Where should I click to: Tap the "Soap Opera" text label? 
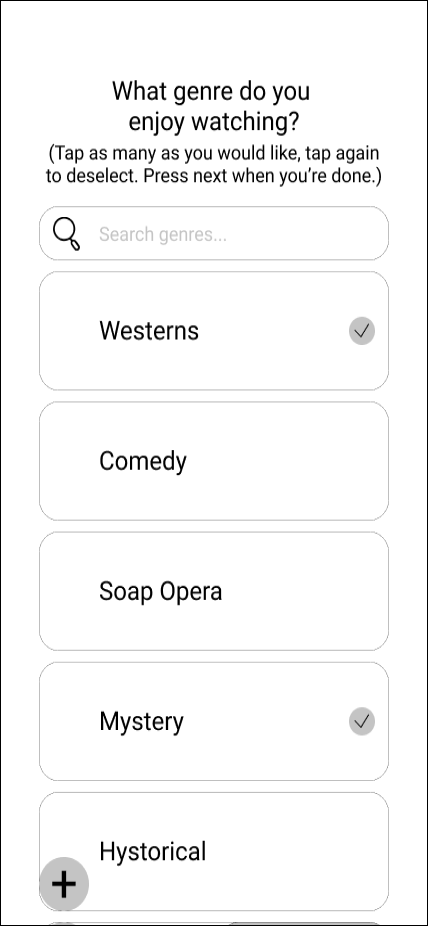(161, 592)
